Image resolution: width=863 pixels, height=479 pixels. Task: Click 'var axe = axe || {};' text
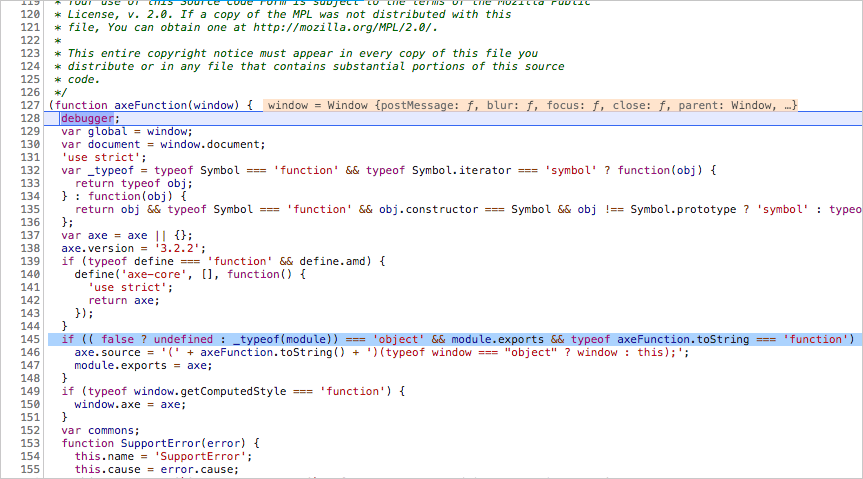[127, 236]
